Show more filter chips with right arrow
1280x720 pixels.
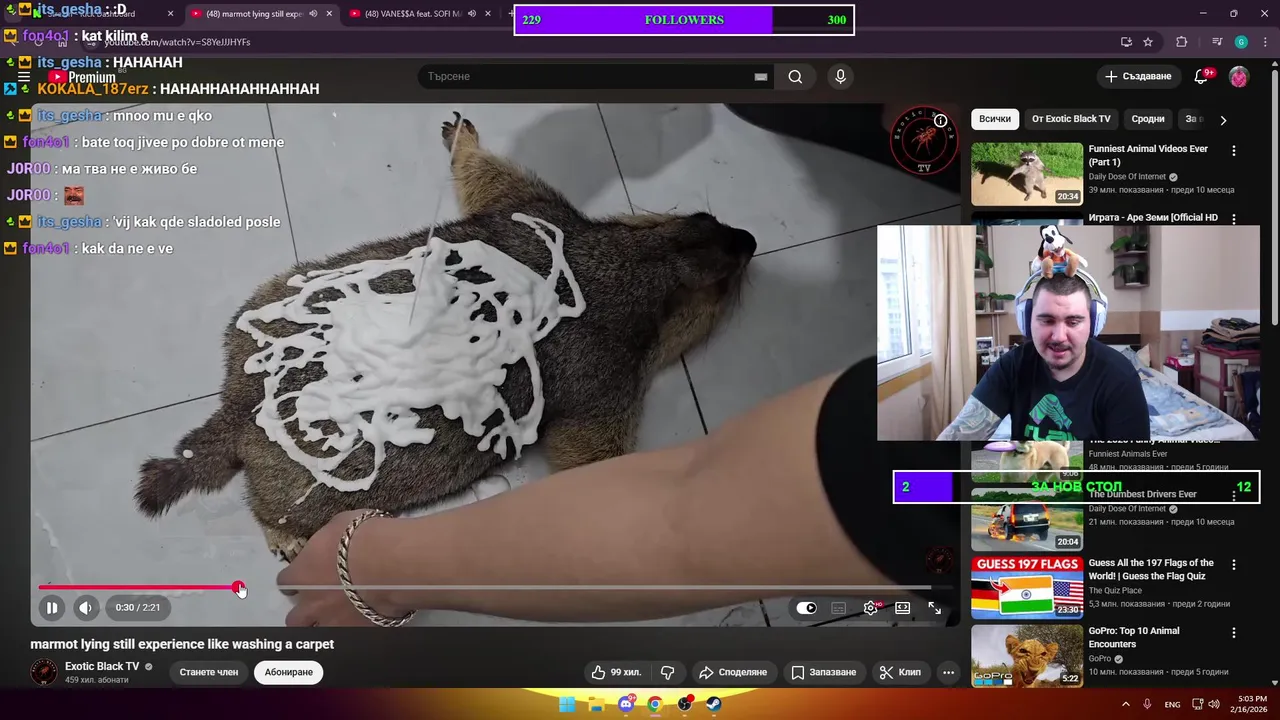[x=1223, y=119]
